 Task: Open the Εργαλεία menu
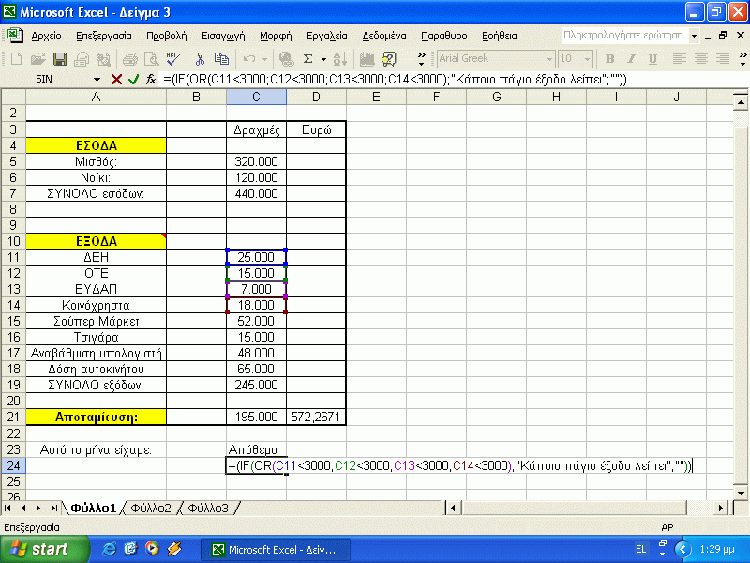327,36
